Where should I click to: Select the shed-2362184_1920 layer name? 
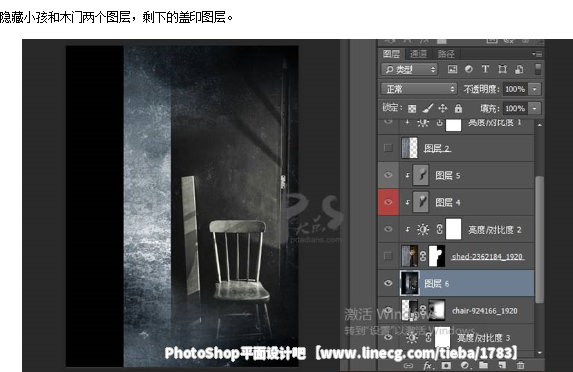pyautogui.click(x=487, y=256)
